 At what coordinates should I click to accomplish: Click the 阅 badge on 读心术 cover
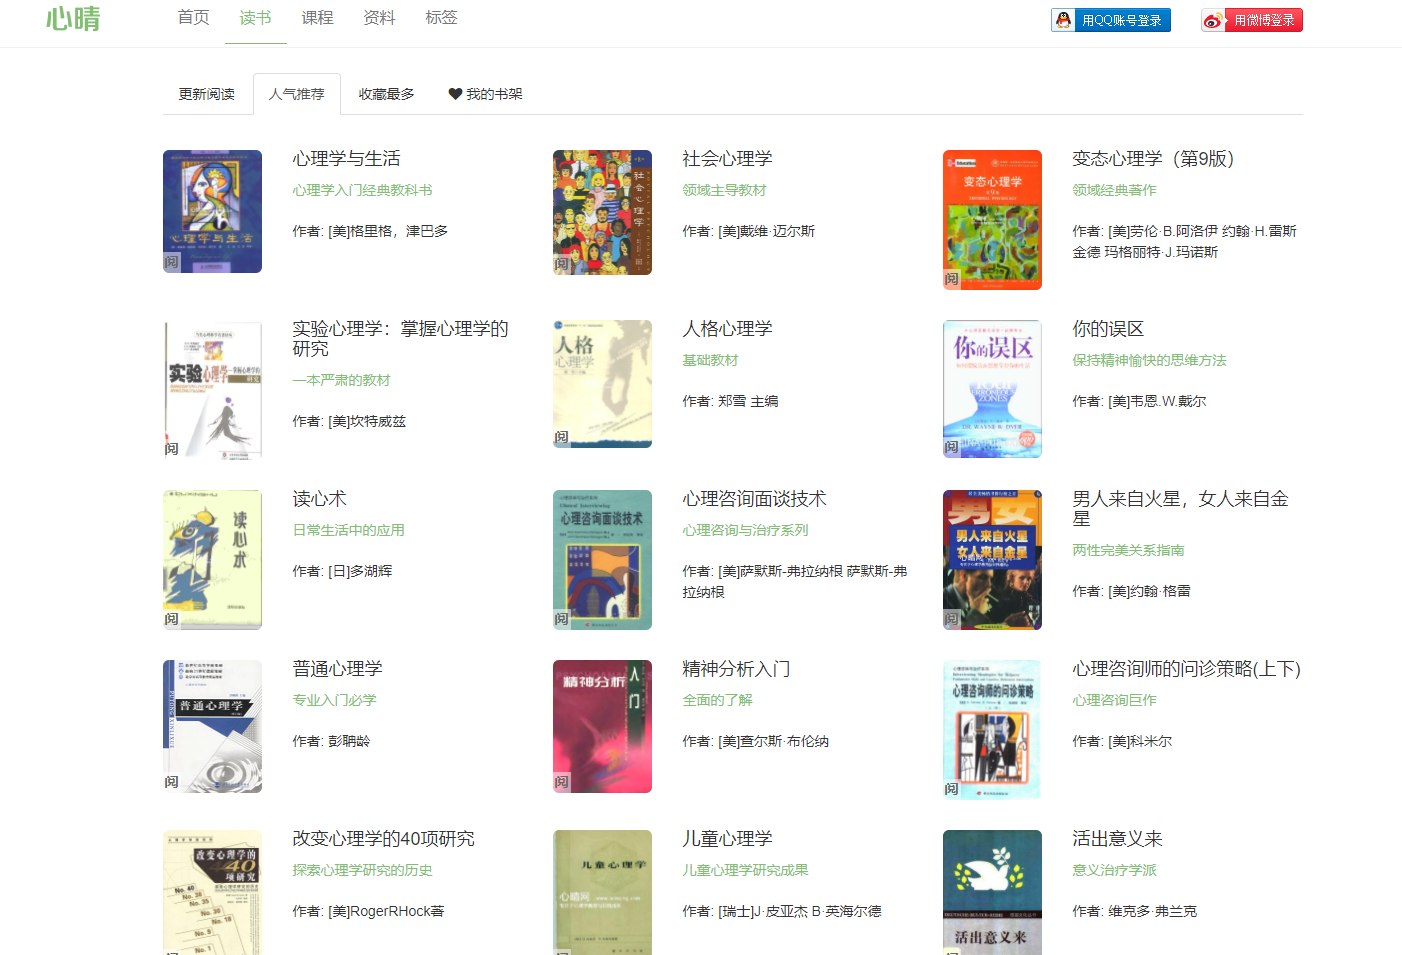(x=171, y=618)
